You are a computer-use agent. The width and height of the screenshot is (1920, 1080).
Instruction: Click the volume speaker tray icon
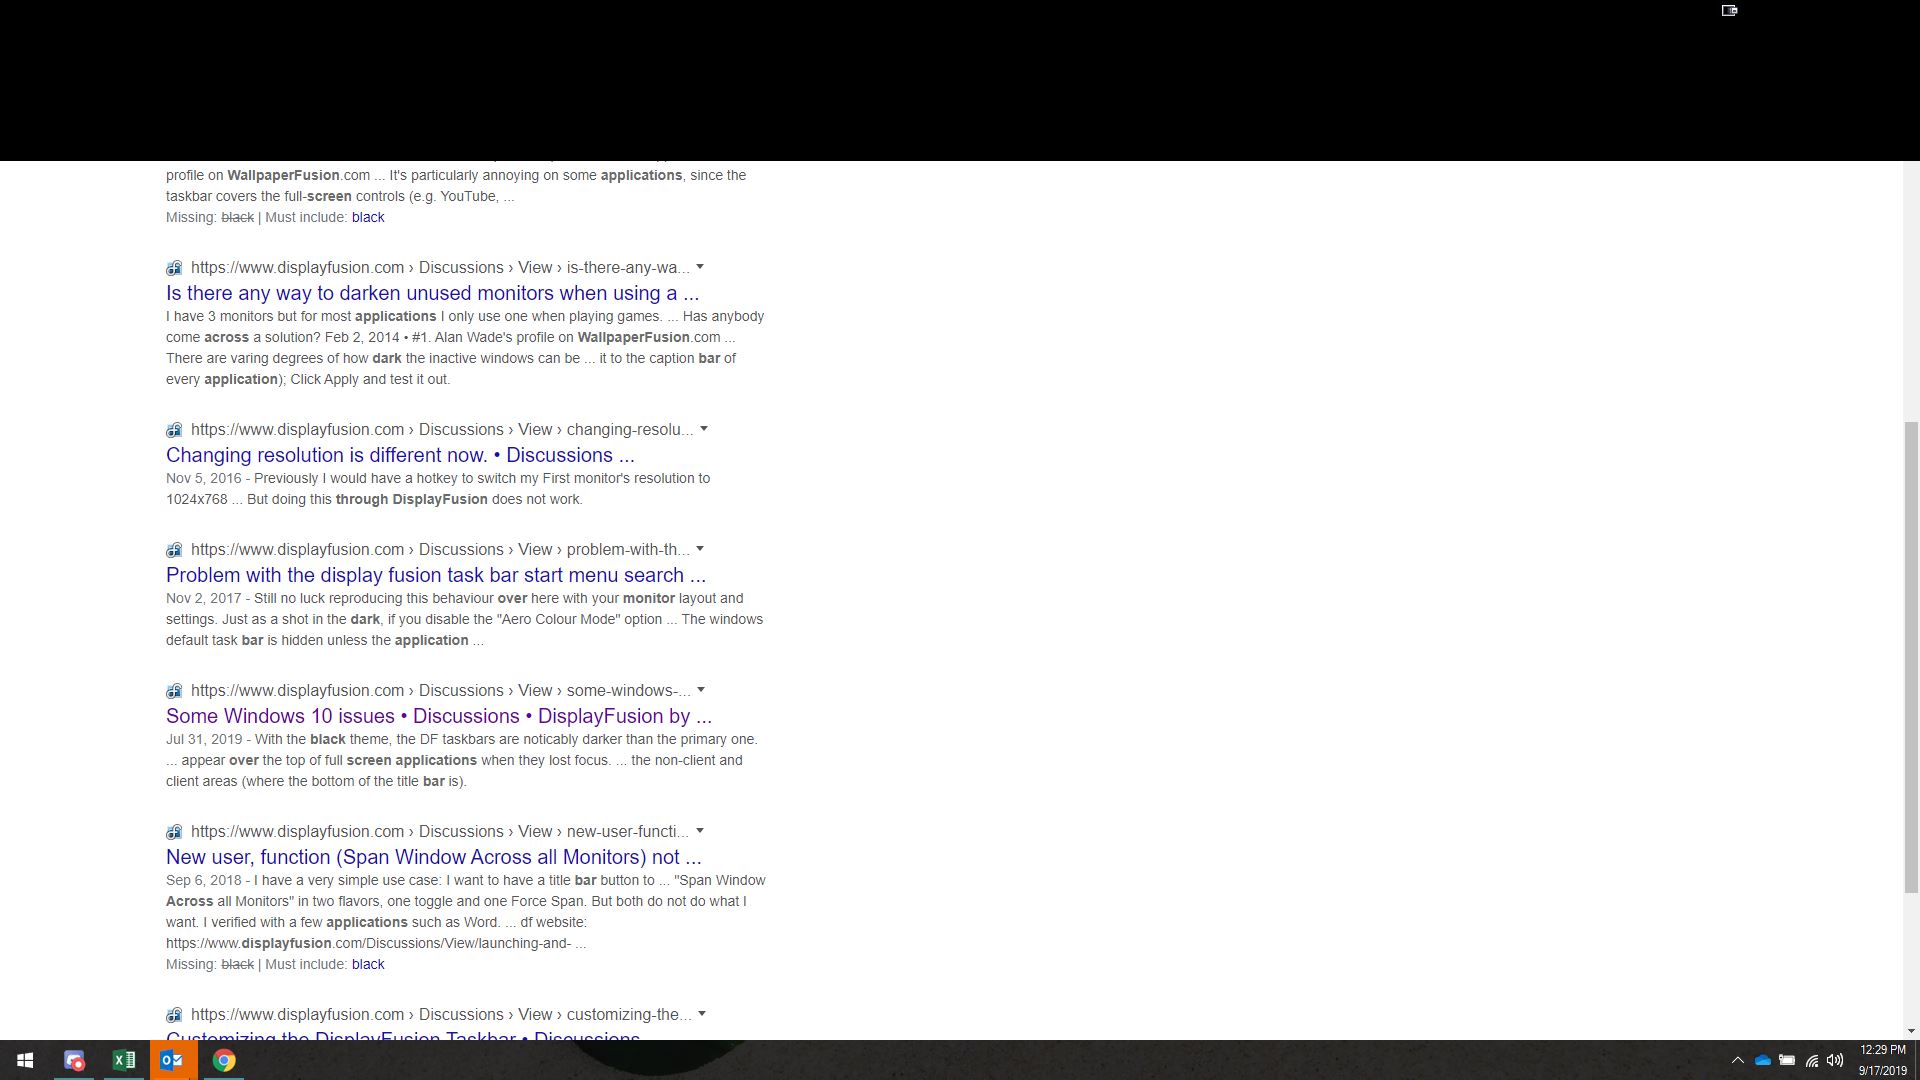1835,1060
